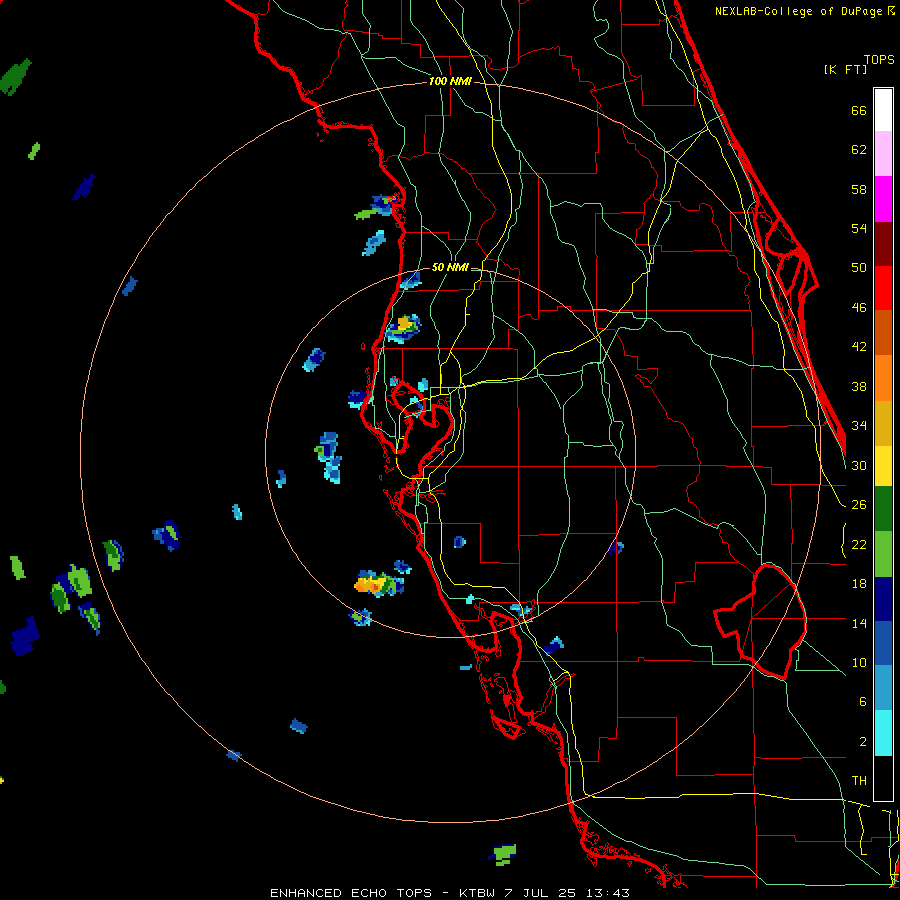Screen dimensions: 900x900
Task: Pick the light pink legend swatch
Action: click(883, 153)
